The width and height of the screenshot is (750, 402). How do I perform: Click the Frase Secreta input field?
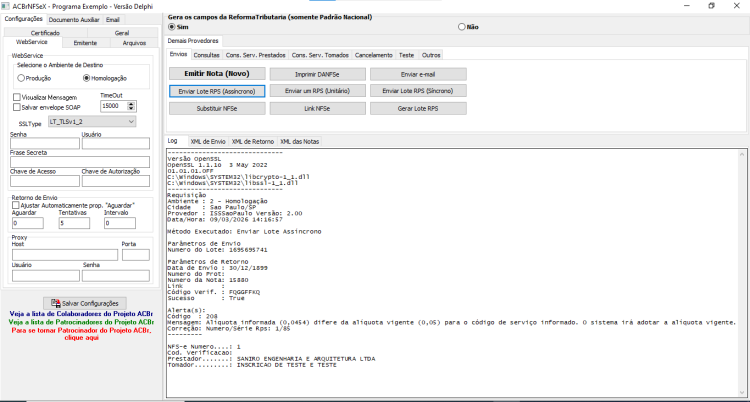80,162
